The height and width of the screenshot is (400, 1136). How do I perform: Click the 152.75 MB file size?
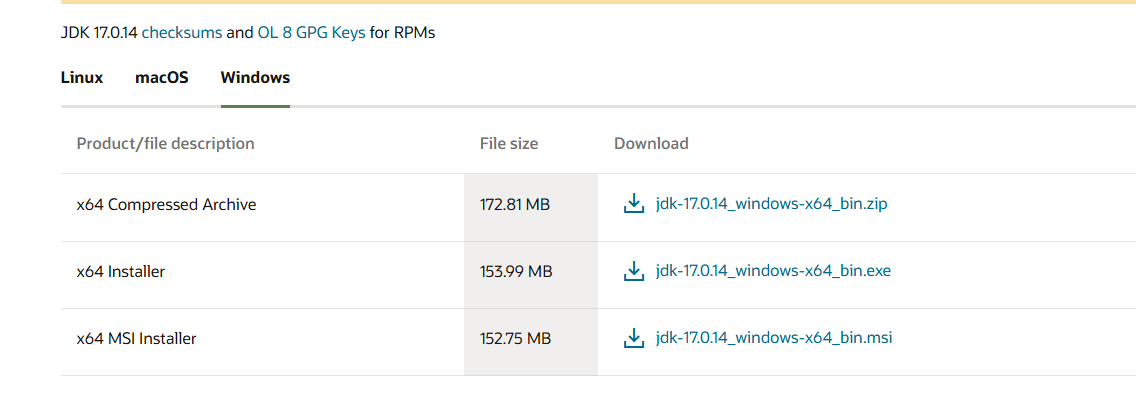(515, 338)
